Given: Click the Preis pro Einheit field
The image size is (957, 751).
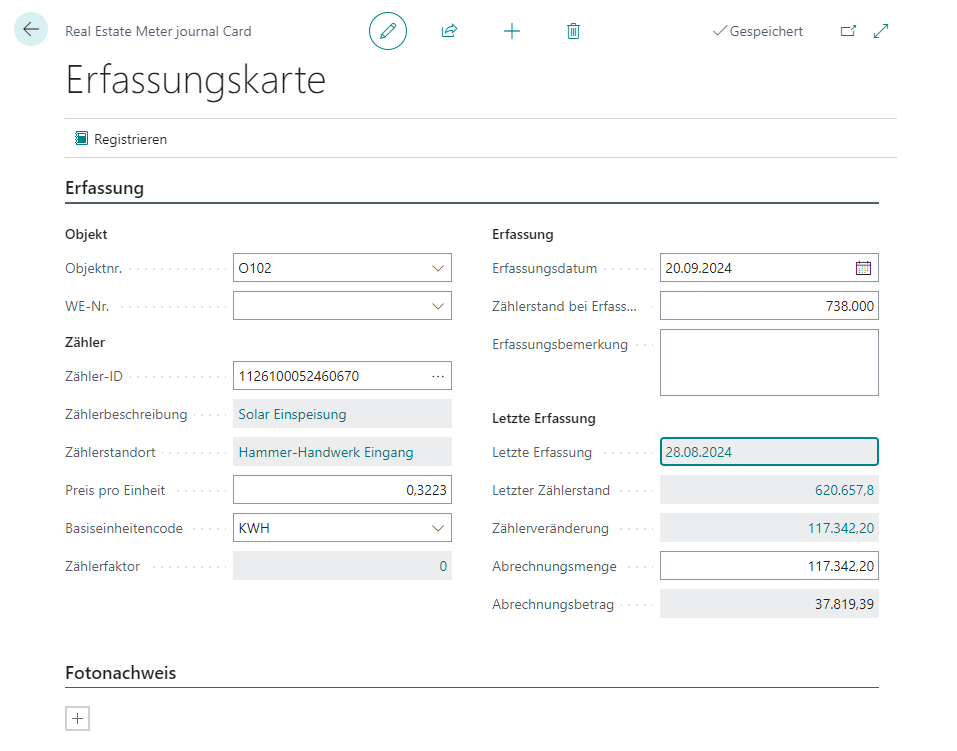Looking at the screenshot, I should (x=341, y=490).
